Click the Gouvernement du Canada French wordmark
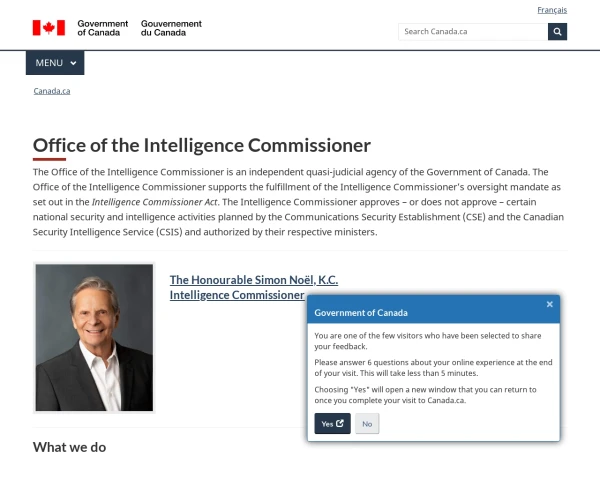The height and width of the screenshot is (480, 600). click(x=171, y=28)
